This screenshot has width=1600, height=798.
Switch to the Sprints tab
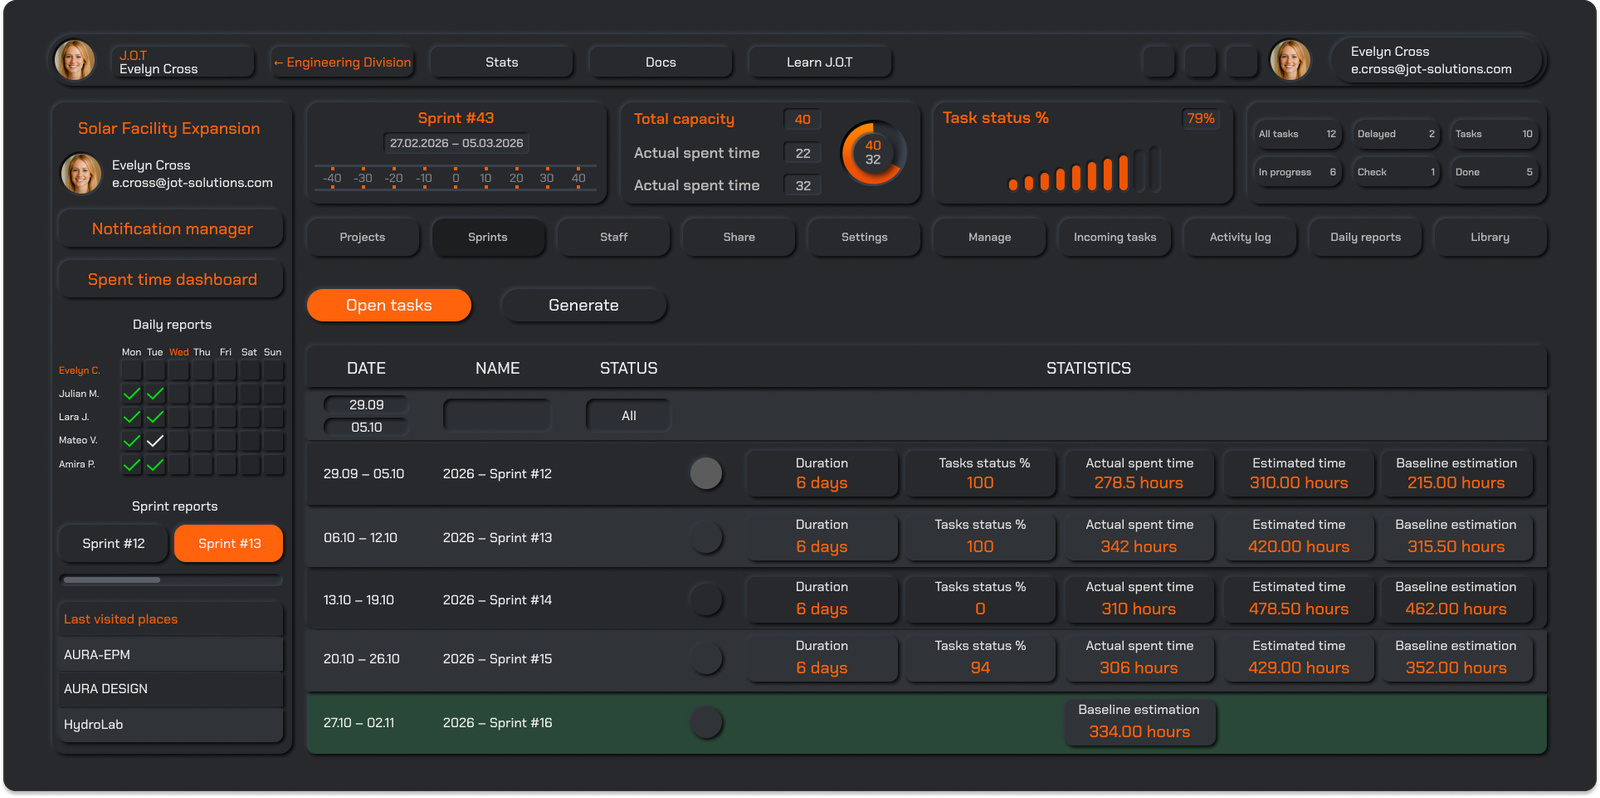(488, 237)
